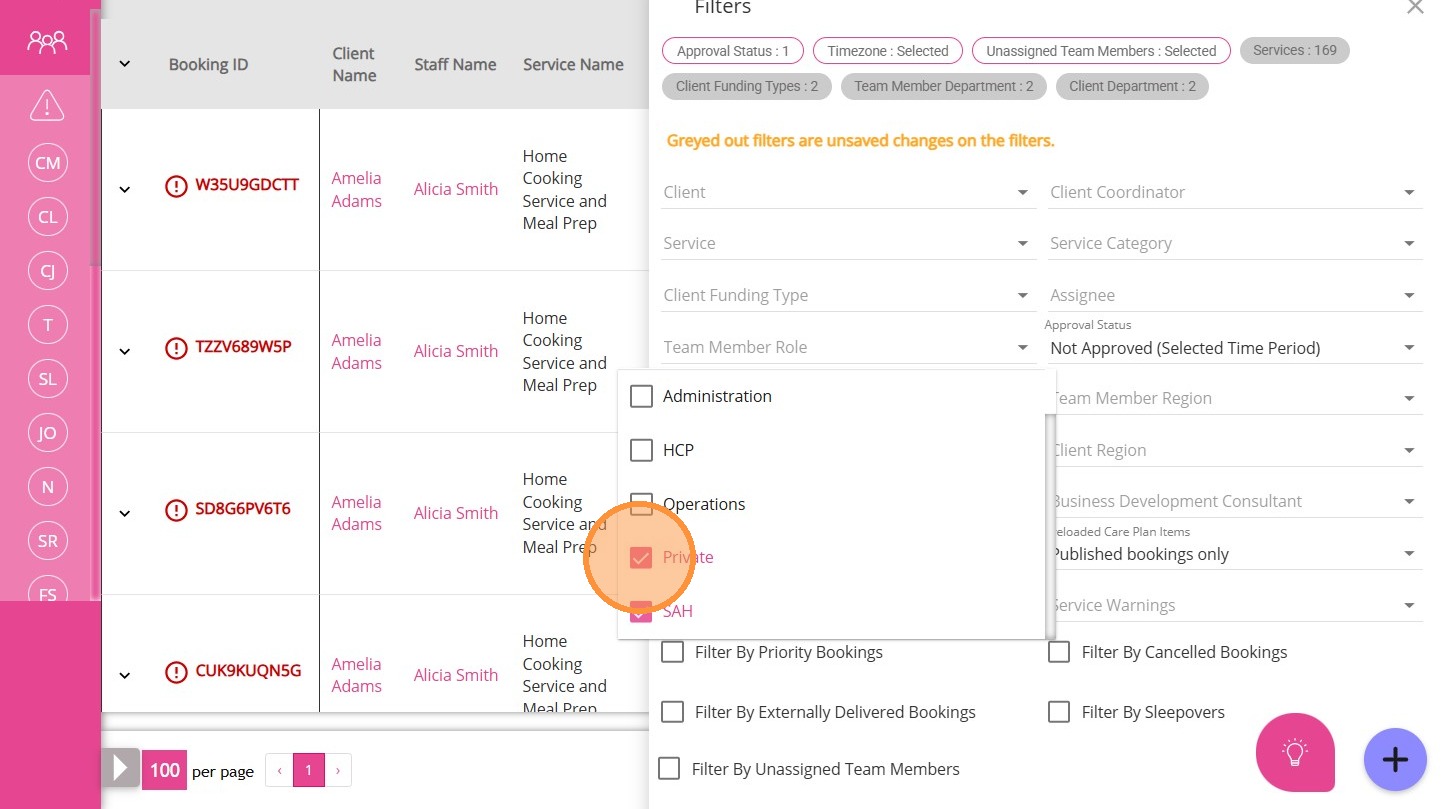Open Alicia Smith staff link in first row

(456, 189)
